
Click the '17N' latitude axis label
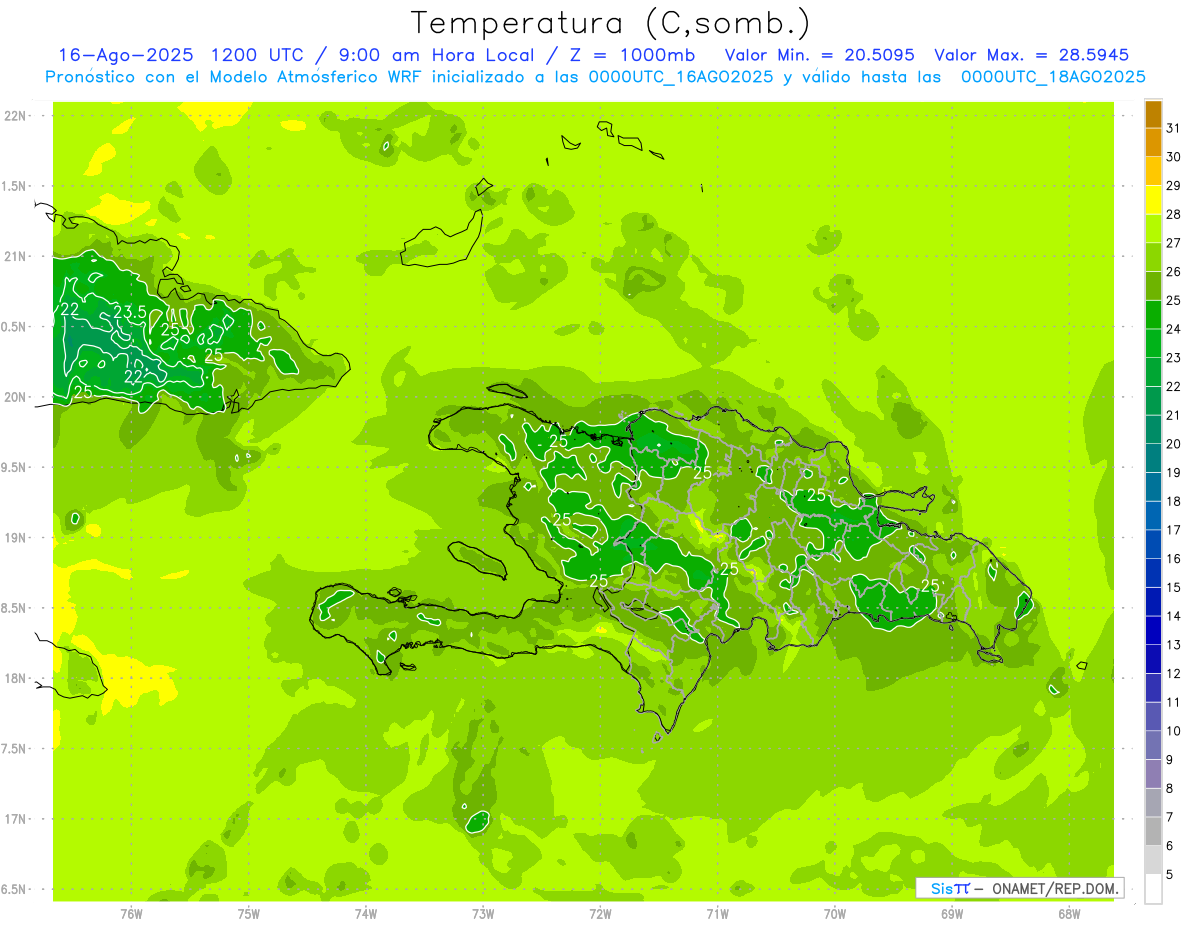tap(14, 819)
